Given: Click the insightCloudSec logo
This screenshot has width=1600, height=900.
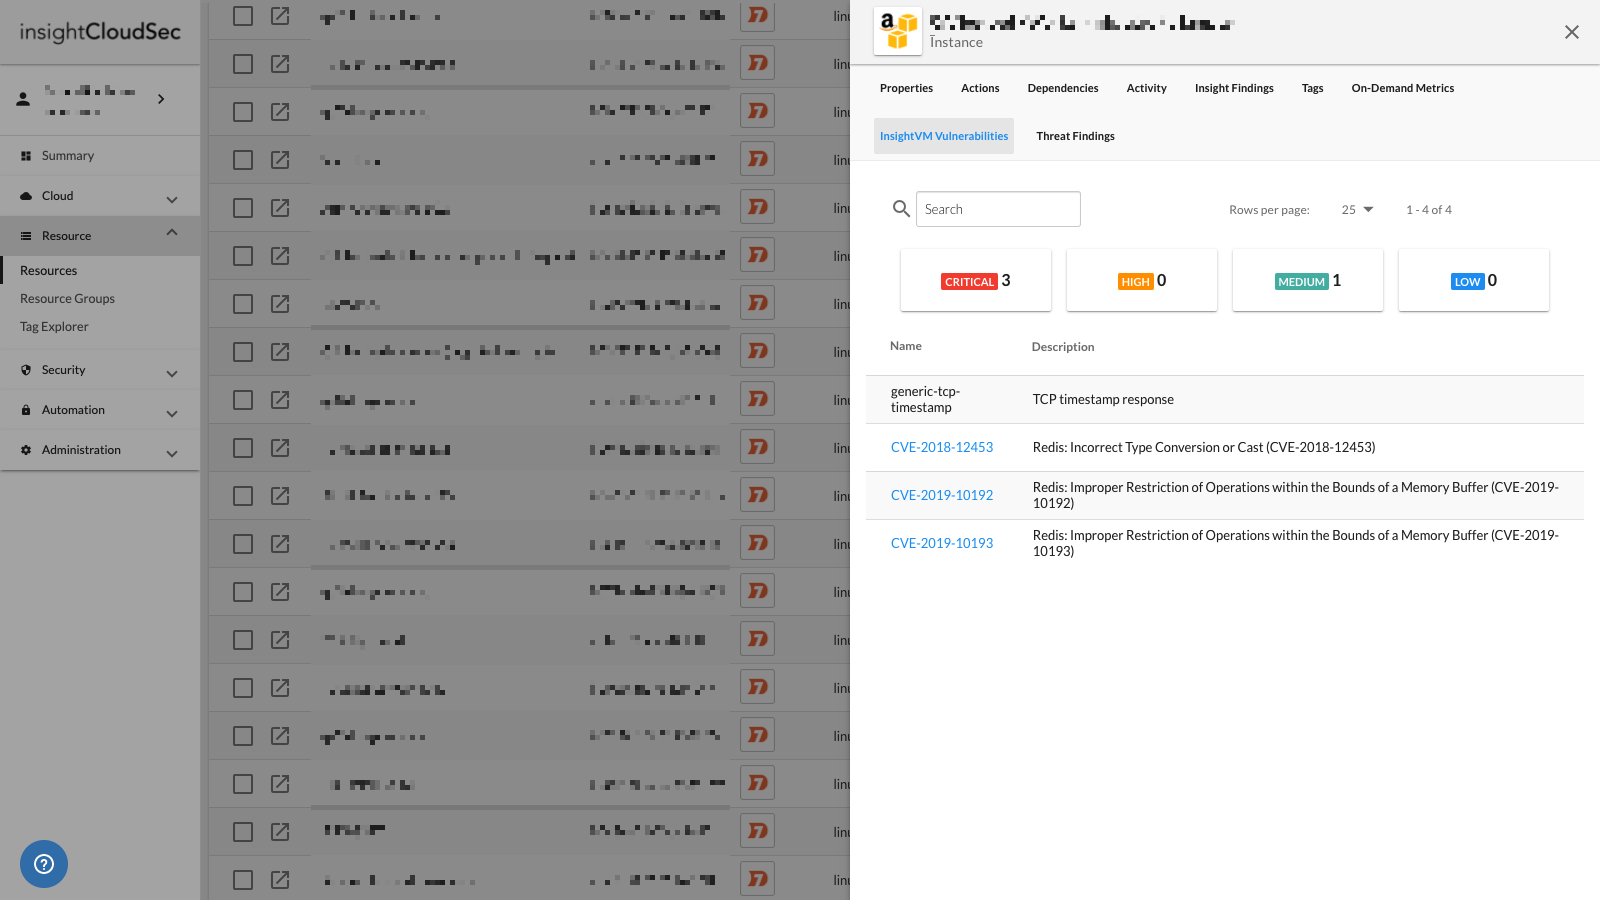Looking at the screenshot, I should pos(100,32).
